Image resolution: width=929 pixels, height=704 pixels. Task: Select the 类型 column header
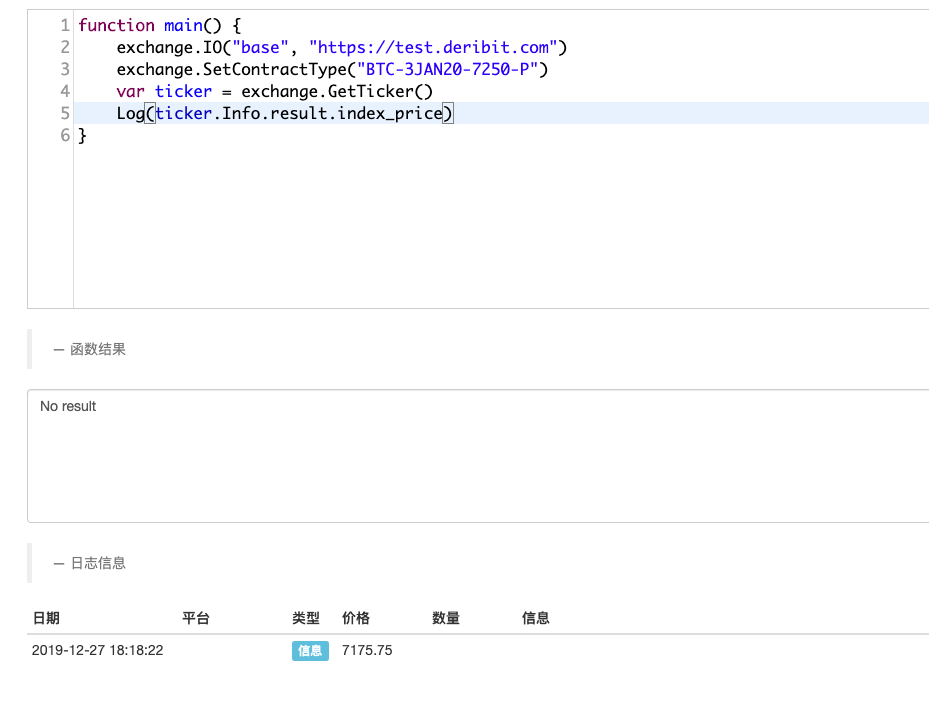306,618
